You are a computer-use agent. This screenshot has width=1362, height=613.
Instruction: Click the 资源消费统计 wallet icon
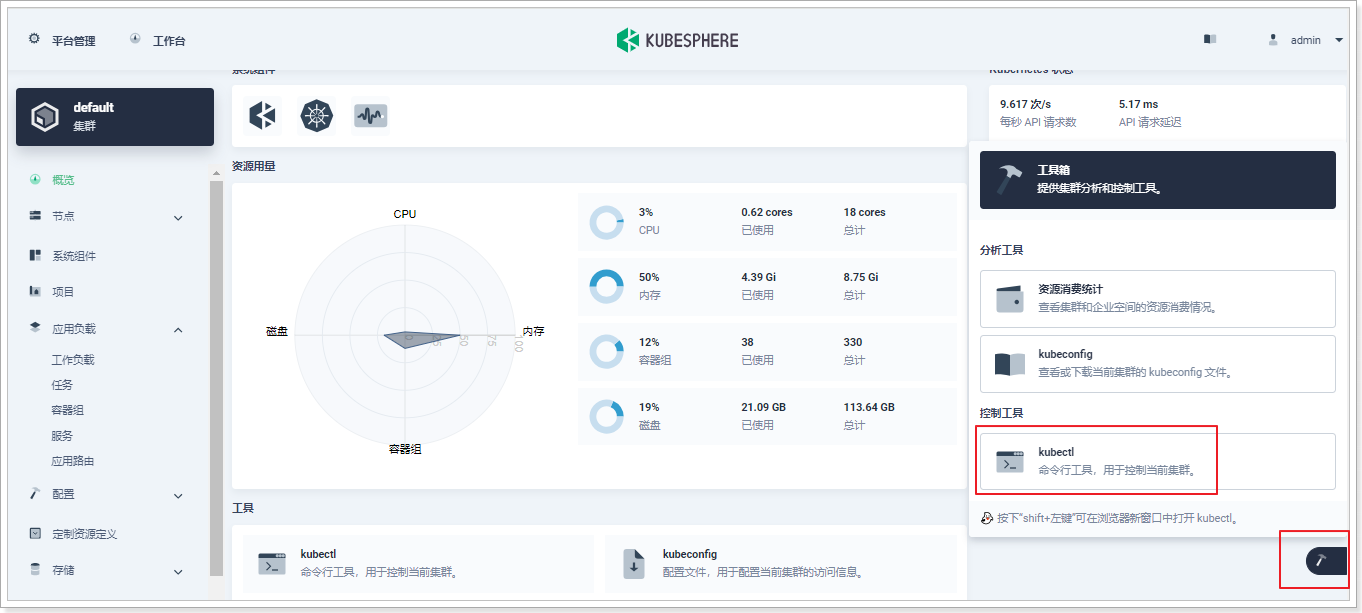(x=1010, y=299)
